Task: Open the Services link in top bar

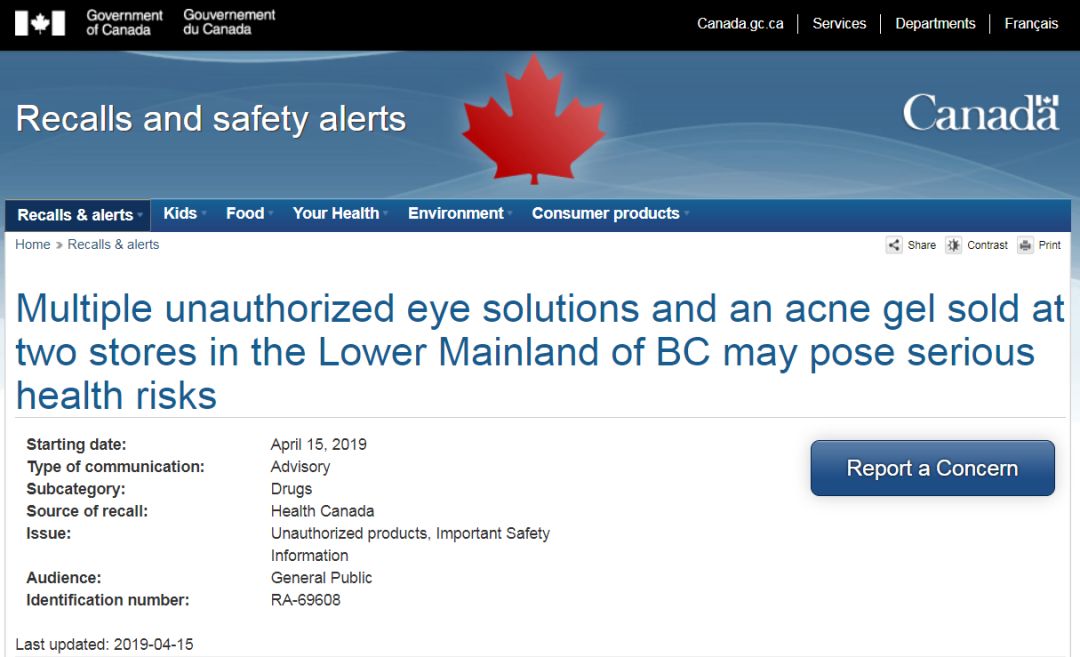Action: click(839, 24)
